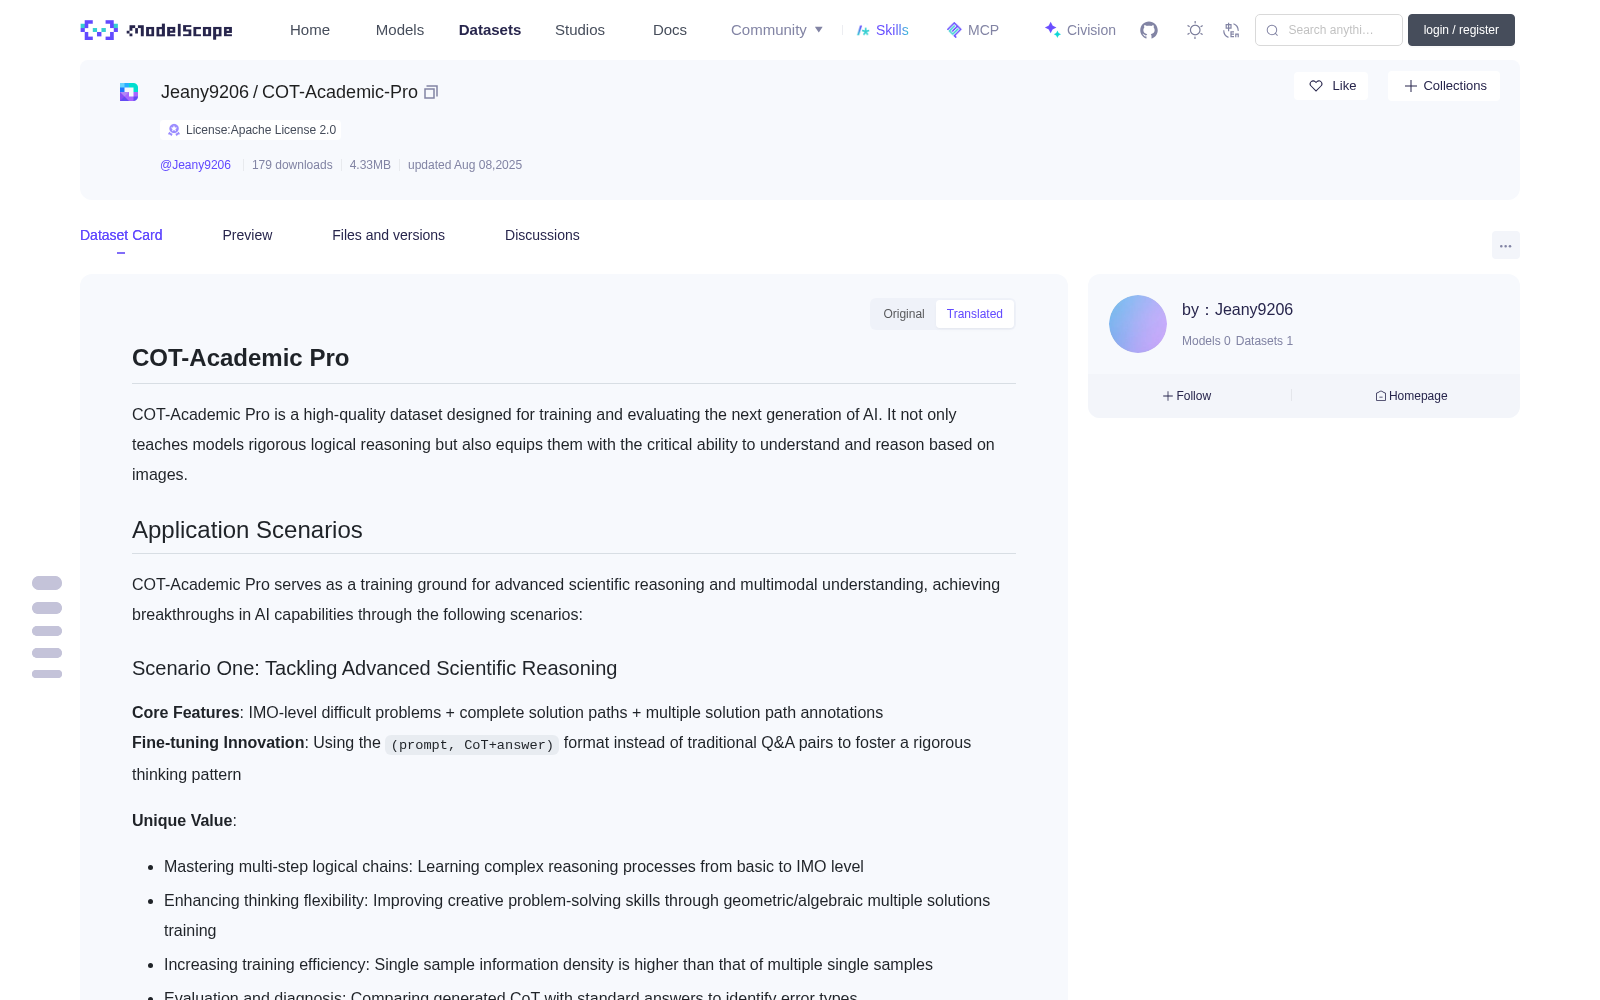This screenshot has height=1000, width=1600.
Task: Show the Original card text
Action: pyautogui.click(x=904, y=314)
